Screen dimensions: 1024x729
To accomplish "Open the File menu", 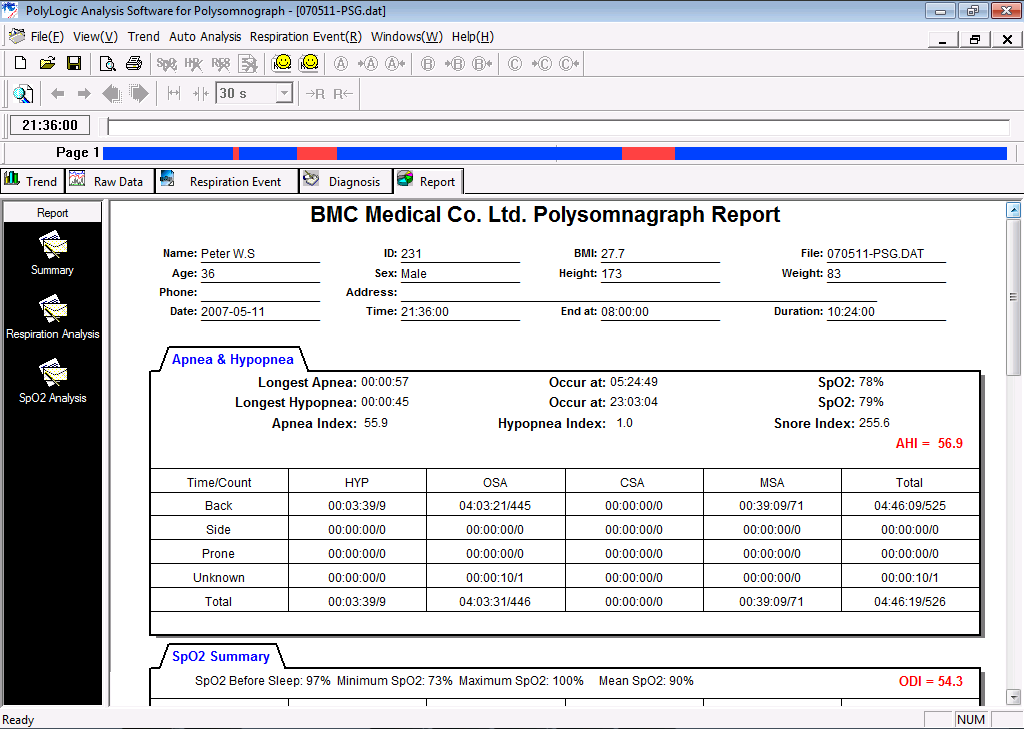I will click(47, 37).
